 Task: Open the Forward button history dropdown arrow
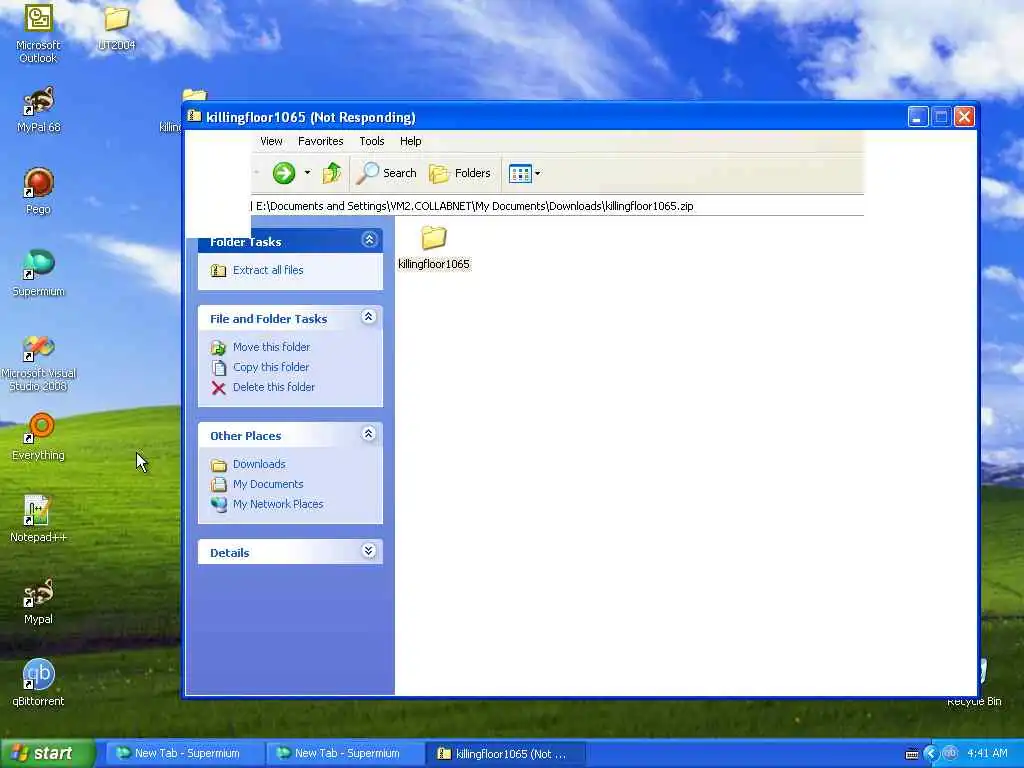point(308,173)
